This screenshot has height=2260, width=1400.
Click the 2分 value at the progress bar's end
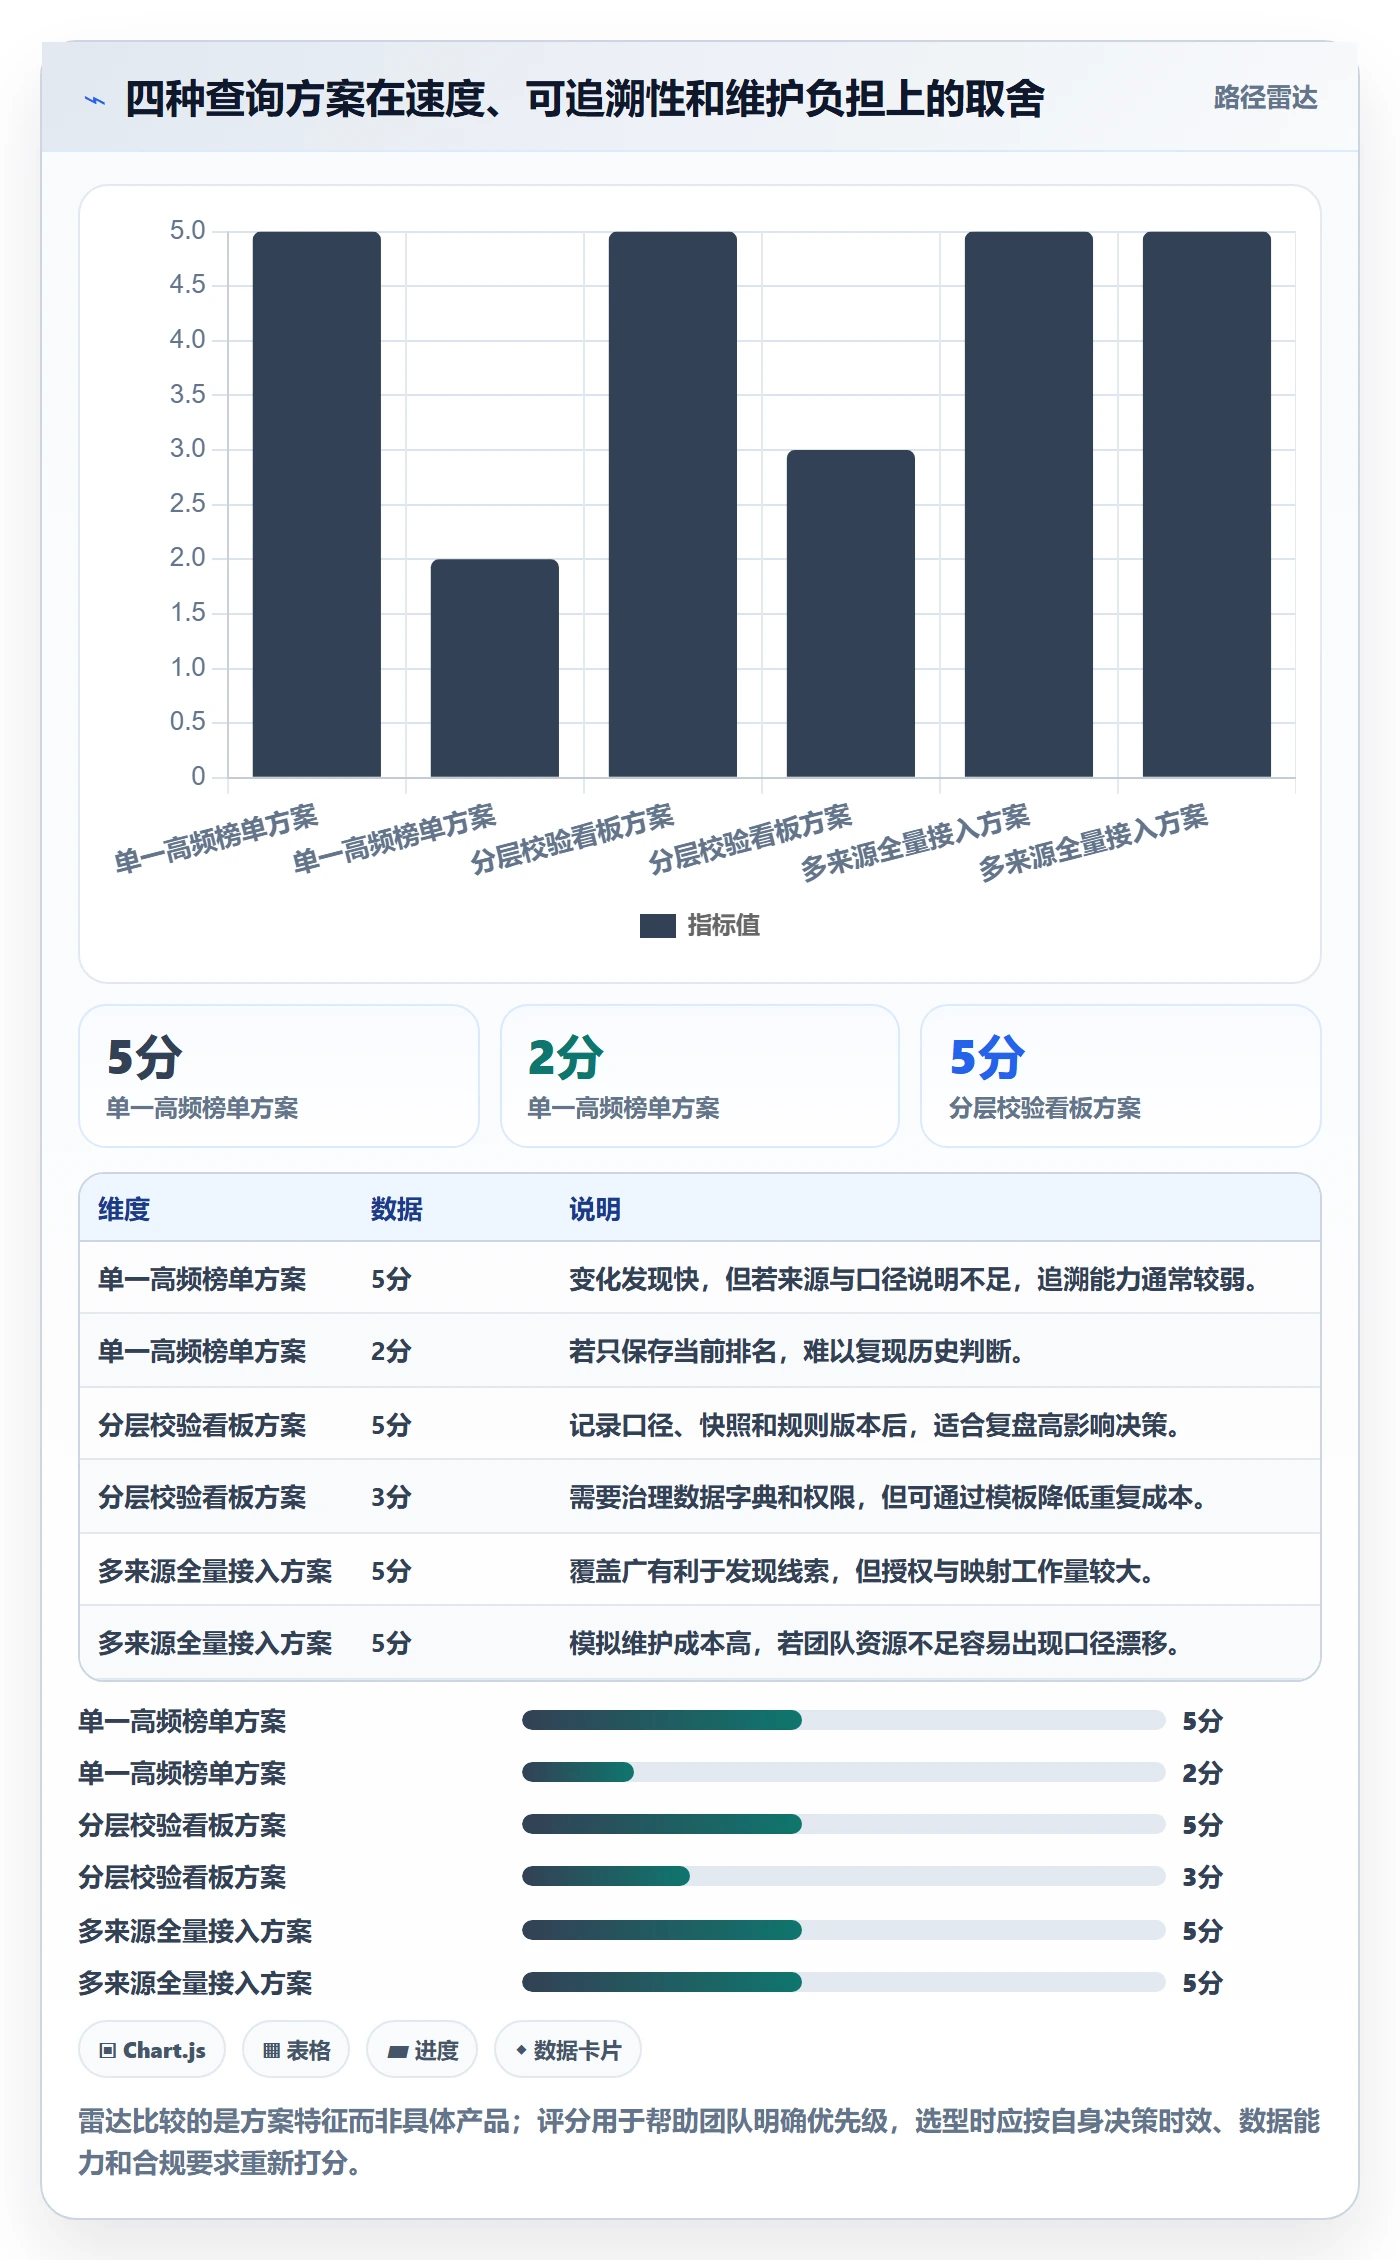pos(1203,1773)
